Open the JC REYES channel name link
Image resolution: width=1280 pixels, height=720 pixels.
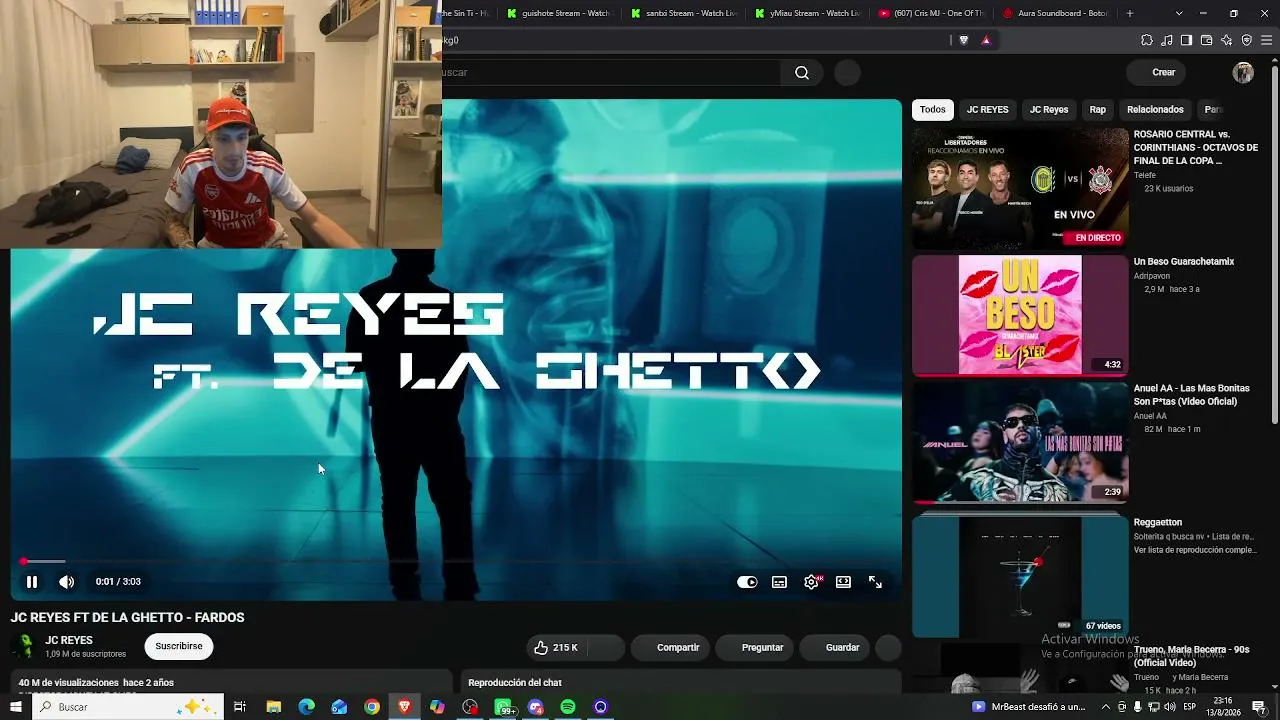coord(69,641)
